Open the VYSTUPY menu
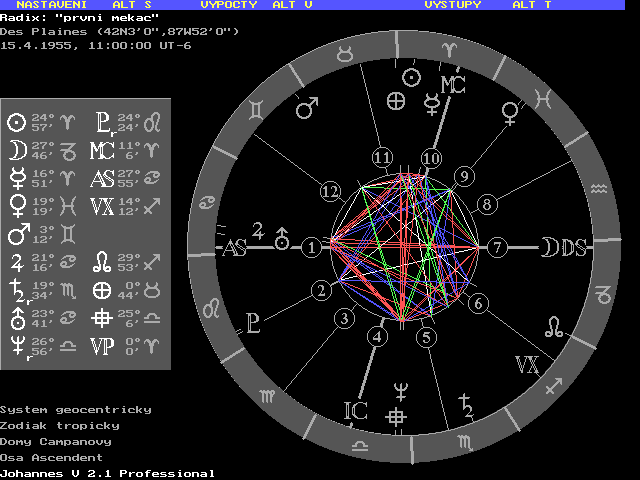The width and height of the screenshot is (640, 480). (452, 5)
